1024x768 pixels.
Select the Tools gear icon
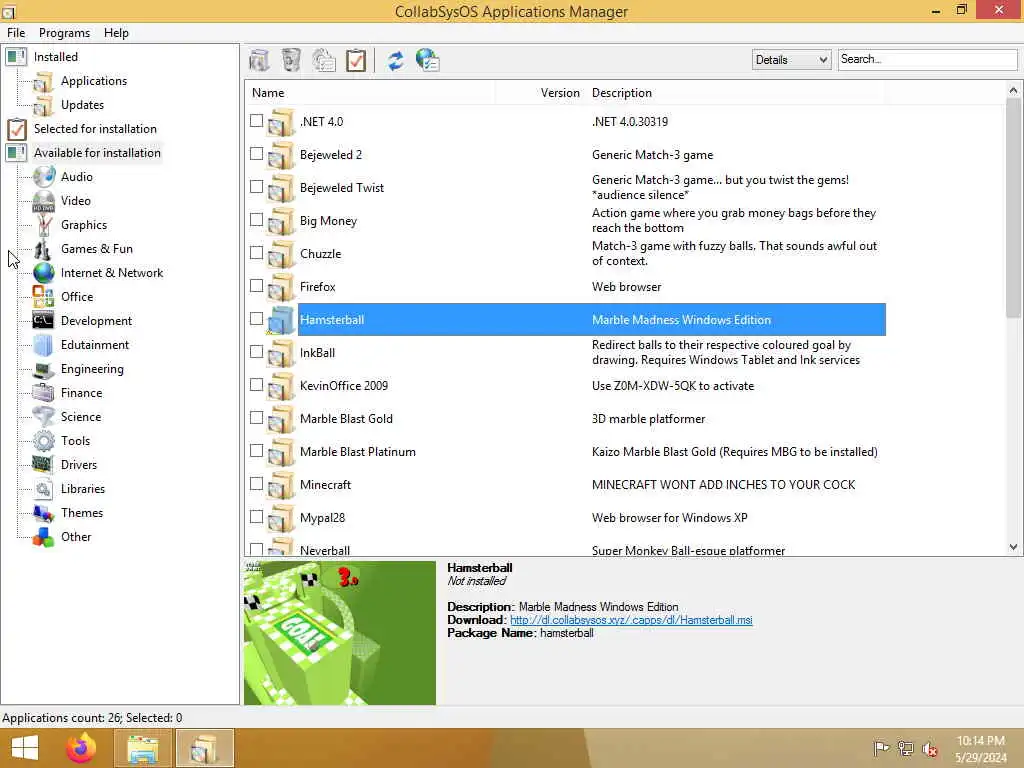pos(44,441)
